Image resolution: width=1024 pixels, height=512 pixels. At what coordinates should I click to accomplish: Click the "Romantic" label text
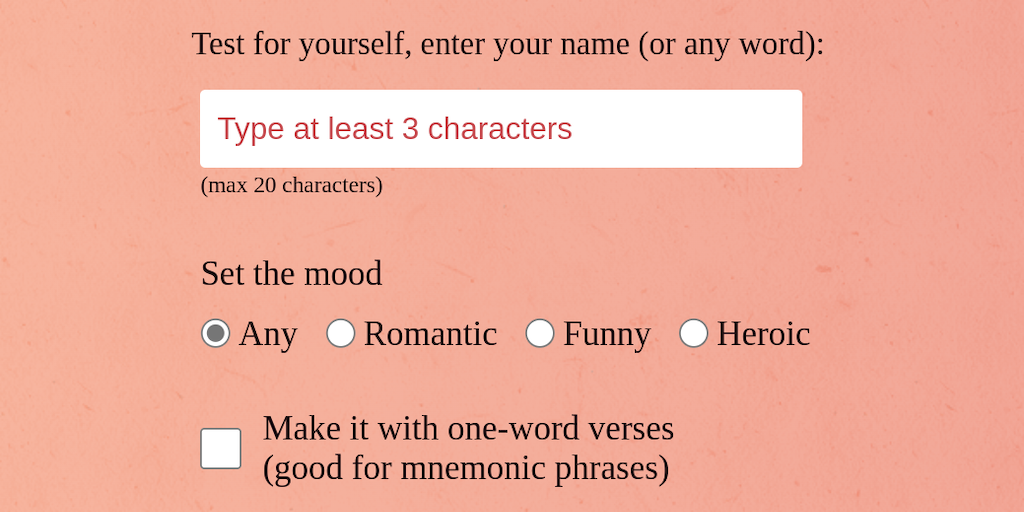coord(430,334)
